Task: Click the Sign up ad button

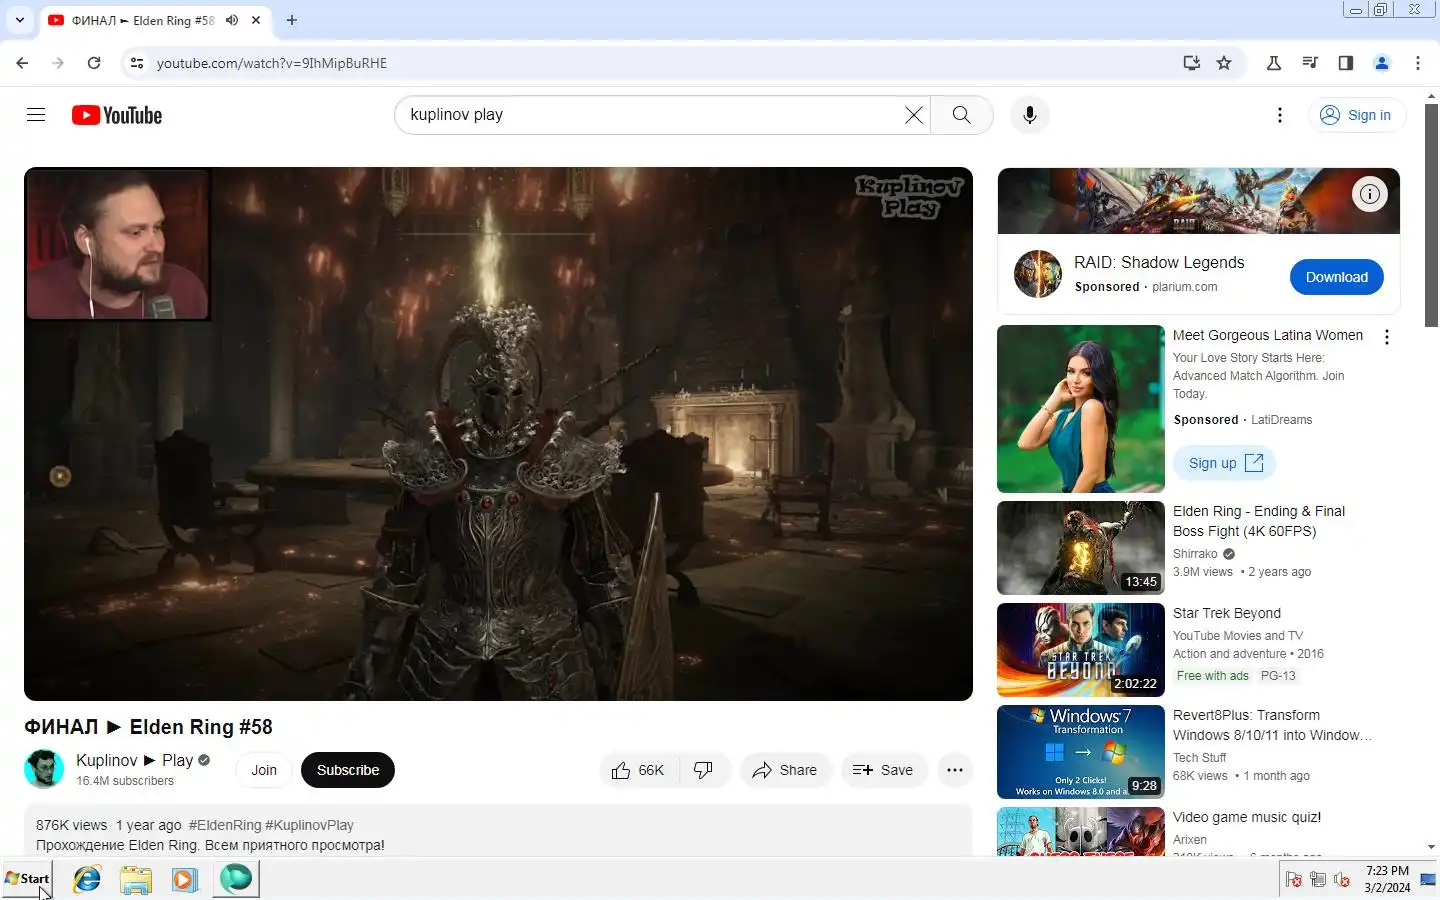Action: (1225, 463)
